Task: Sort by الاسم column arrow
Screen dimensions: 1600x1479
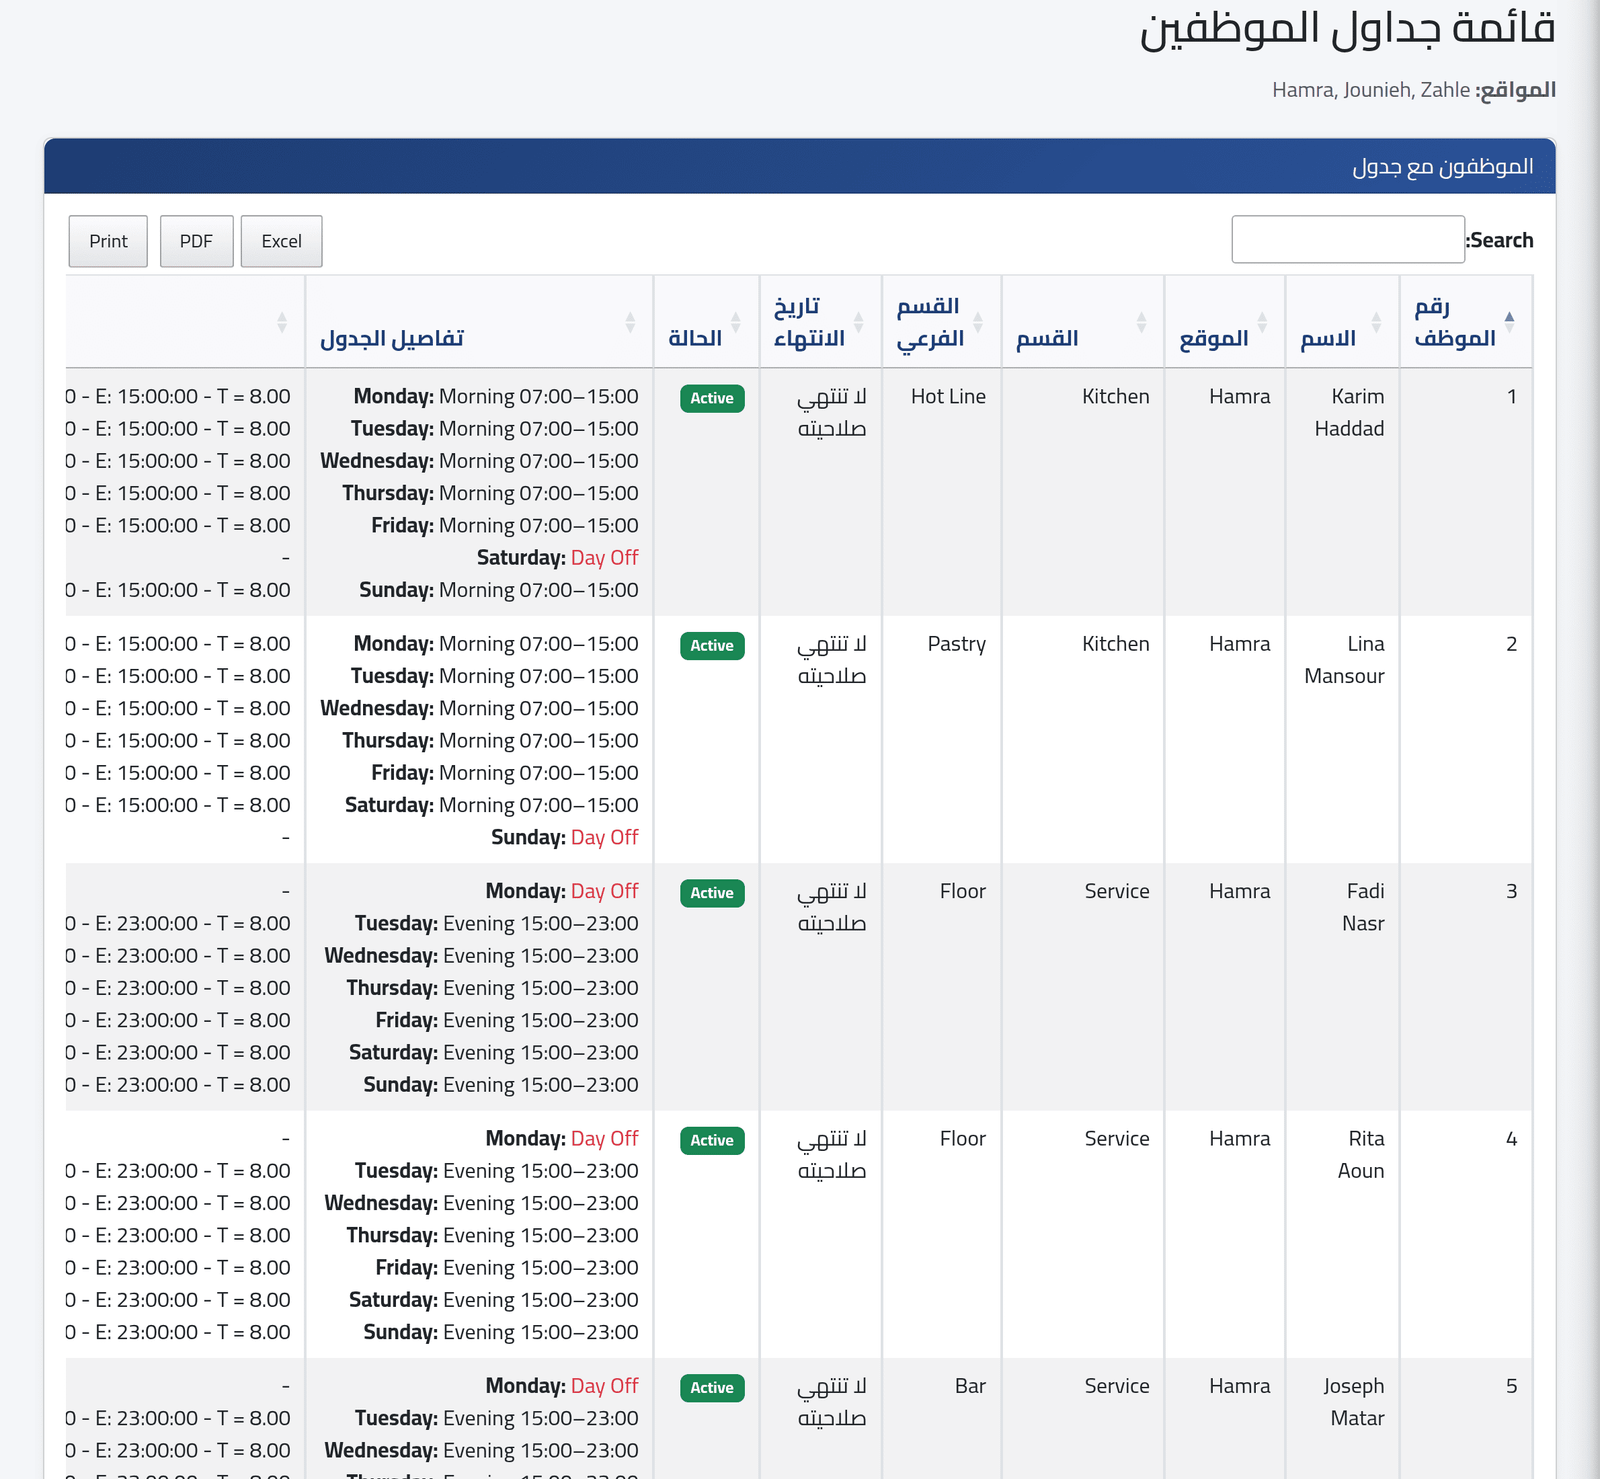Action: pyautogui.click(x=1376, y=322)
